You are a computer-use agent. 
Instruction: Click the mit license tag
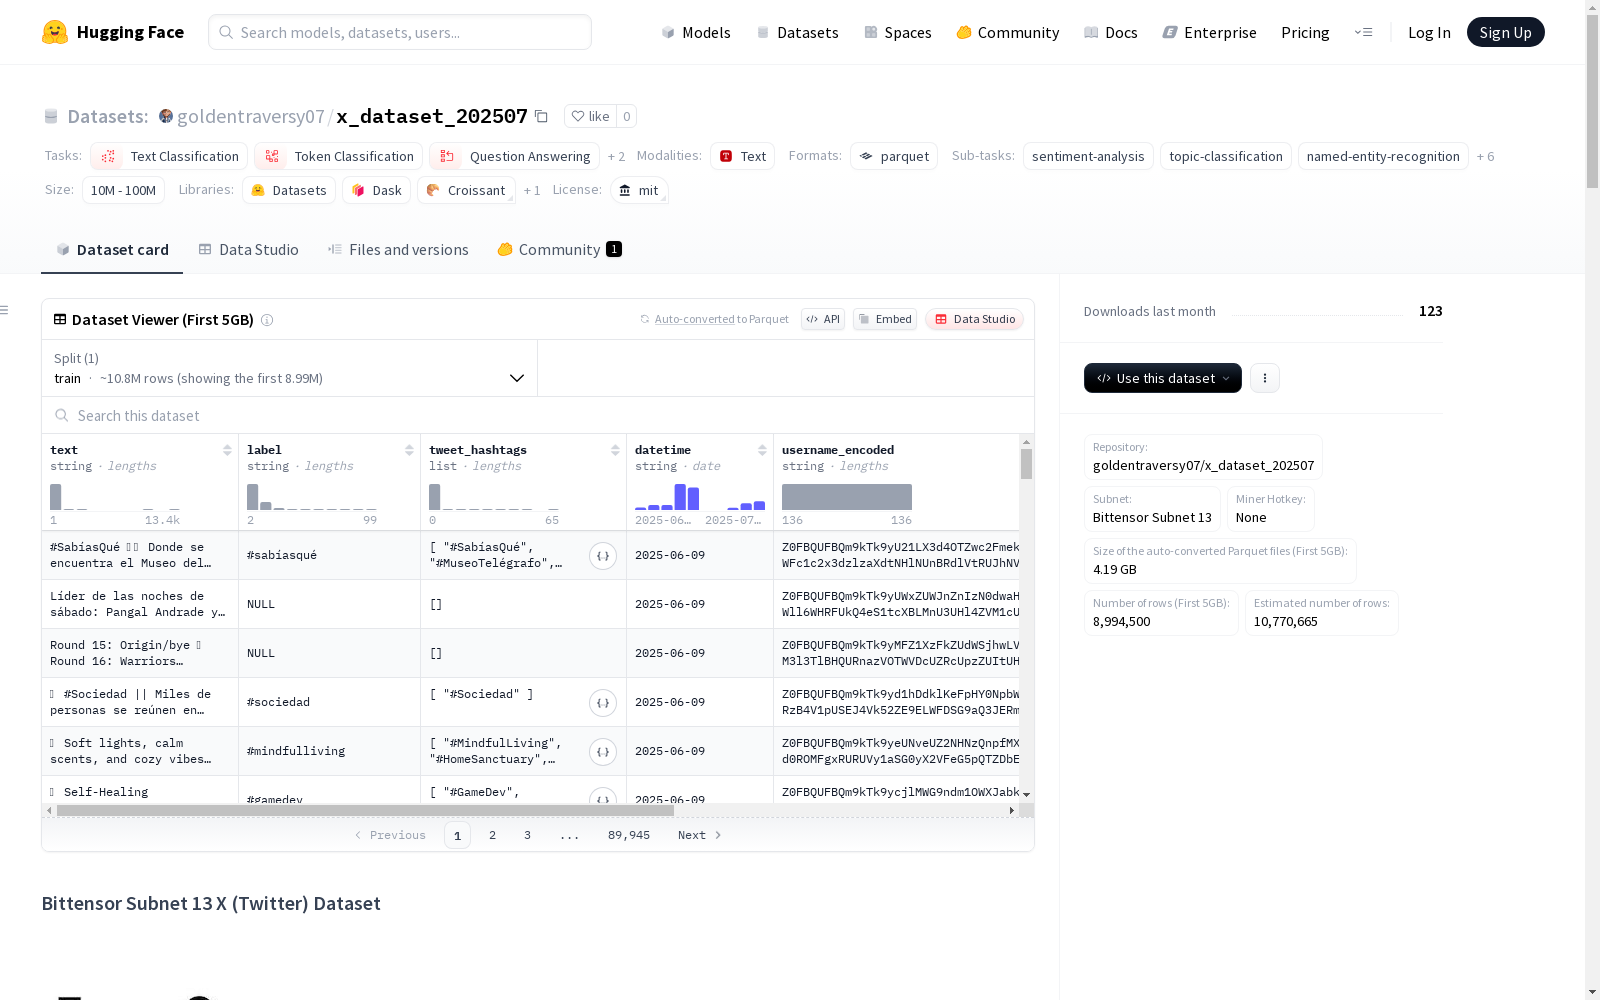point(639,190)
